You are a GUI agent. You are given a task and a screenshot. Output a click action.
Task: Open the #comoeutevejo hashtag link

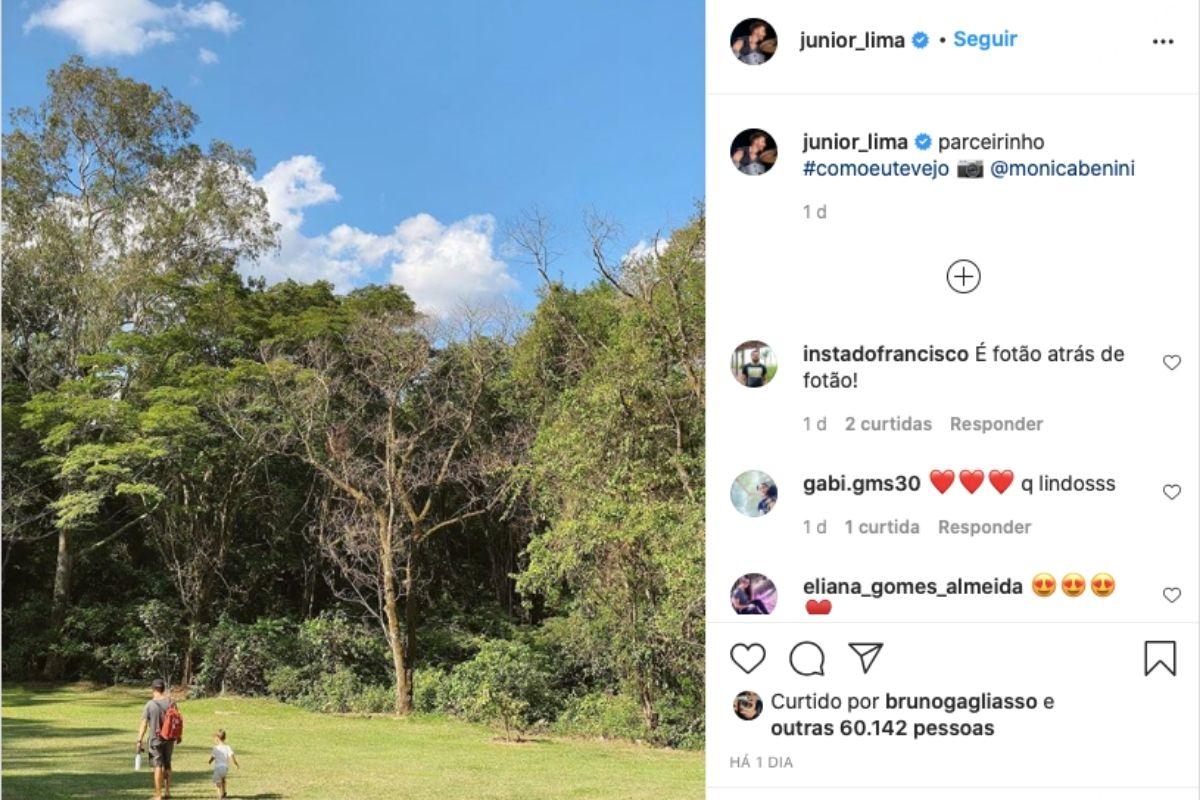tap(876, 169)
